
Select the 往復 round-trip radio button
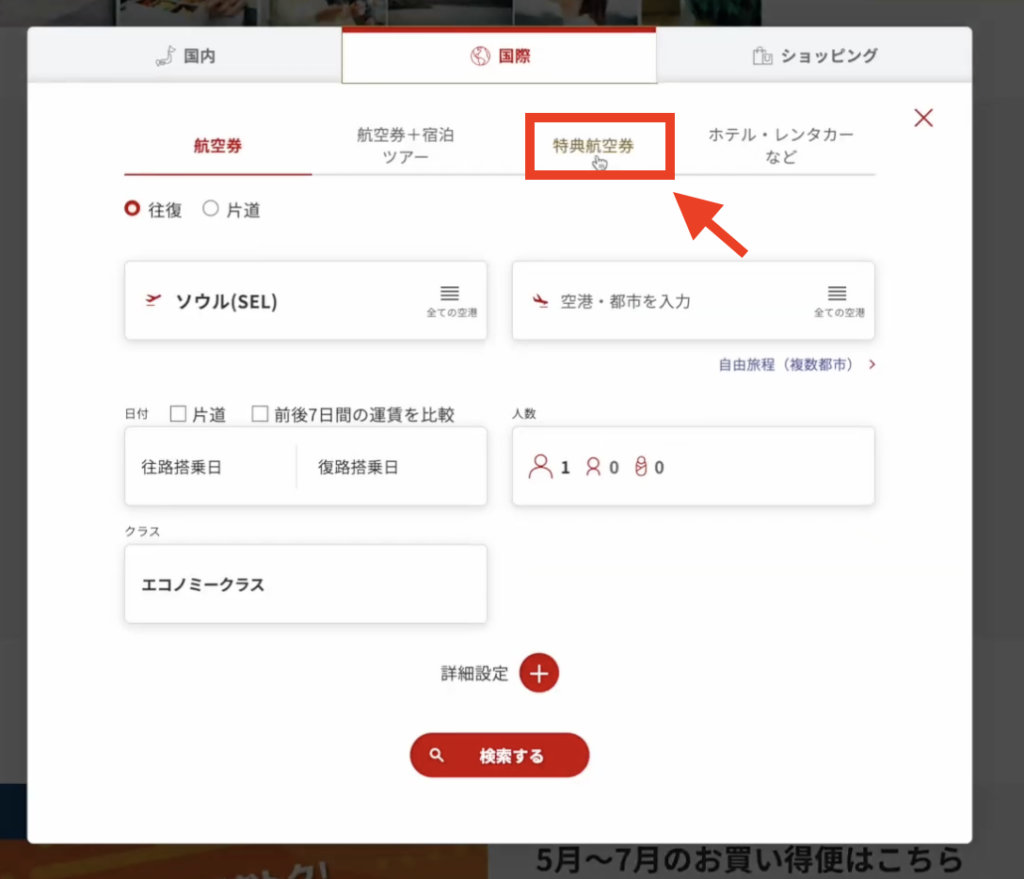click(133, 208)
